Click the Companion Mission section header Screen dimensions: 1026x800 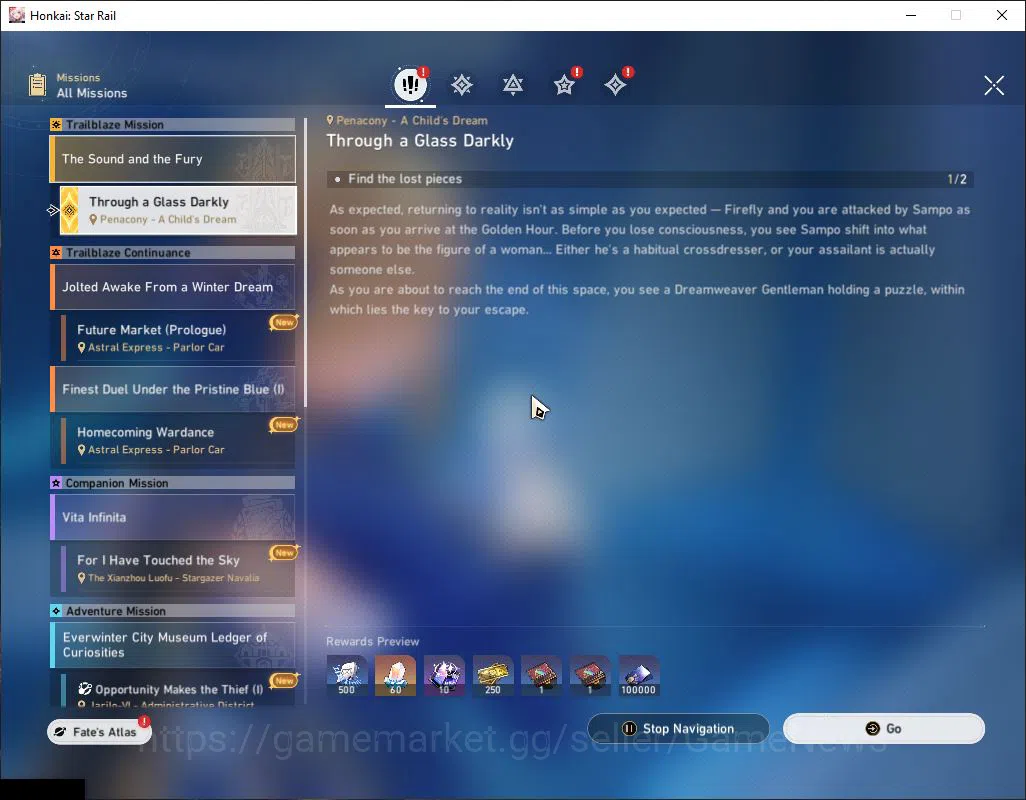[x=173, y=483]
